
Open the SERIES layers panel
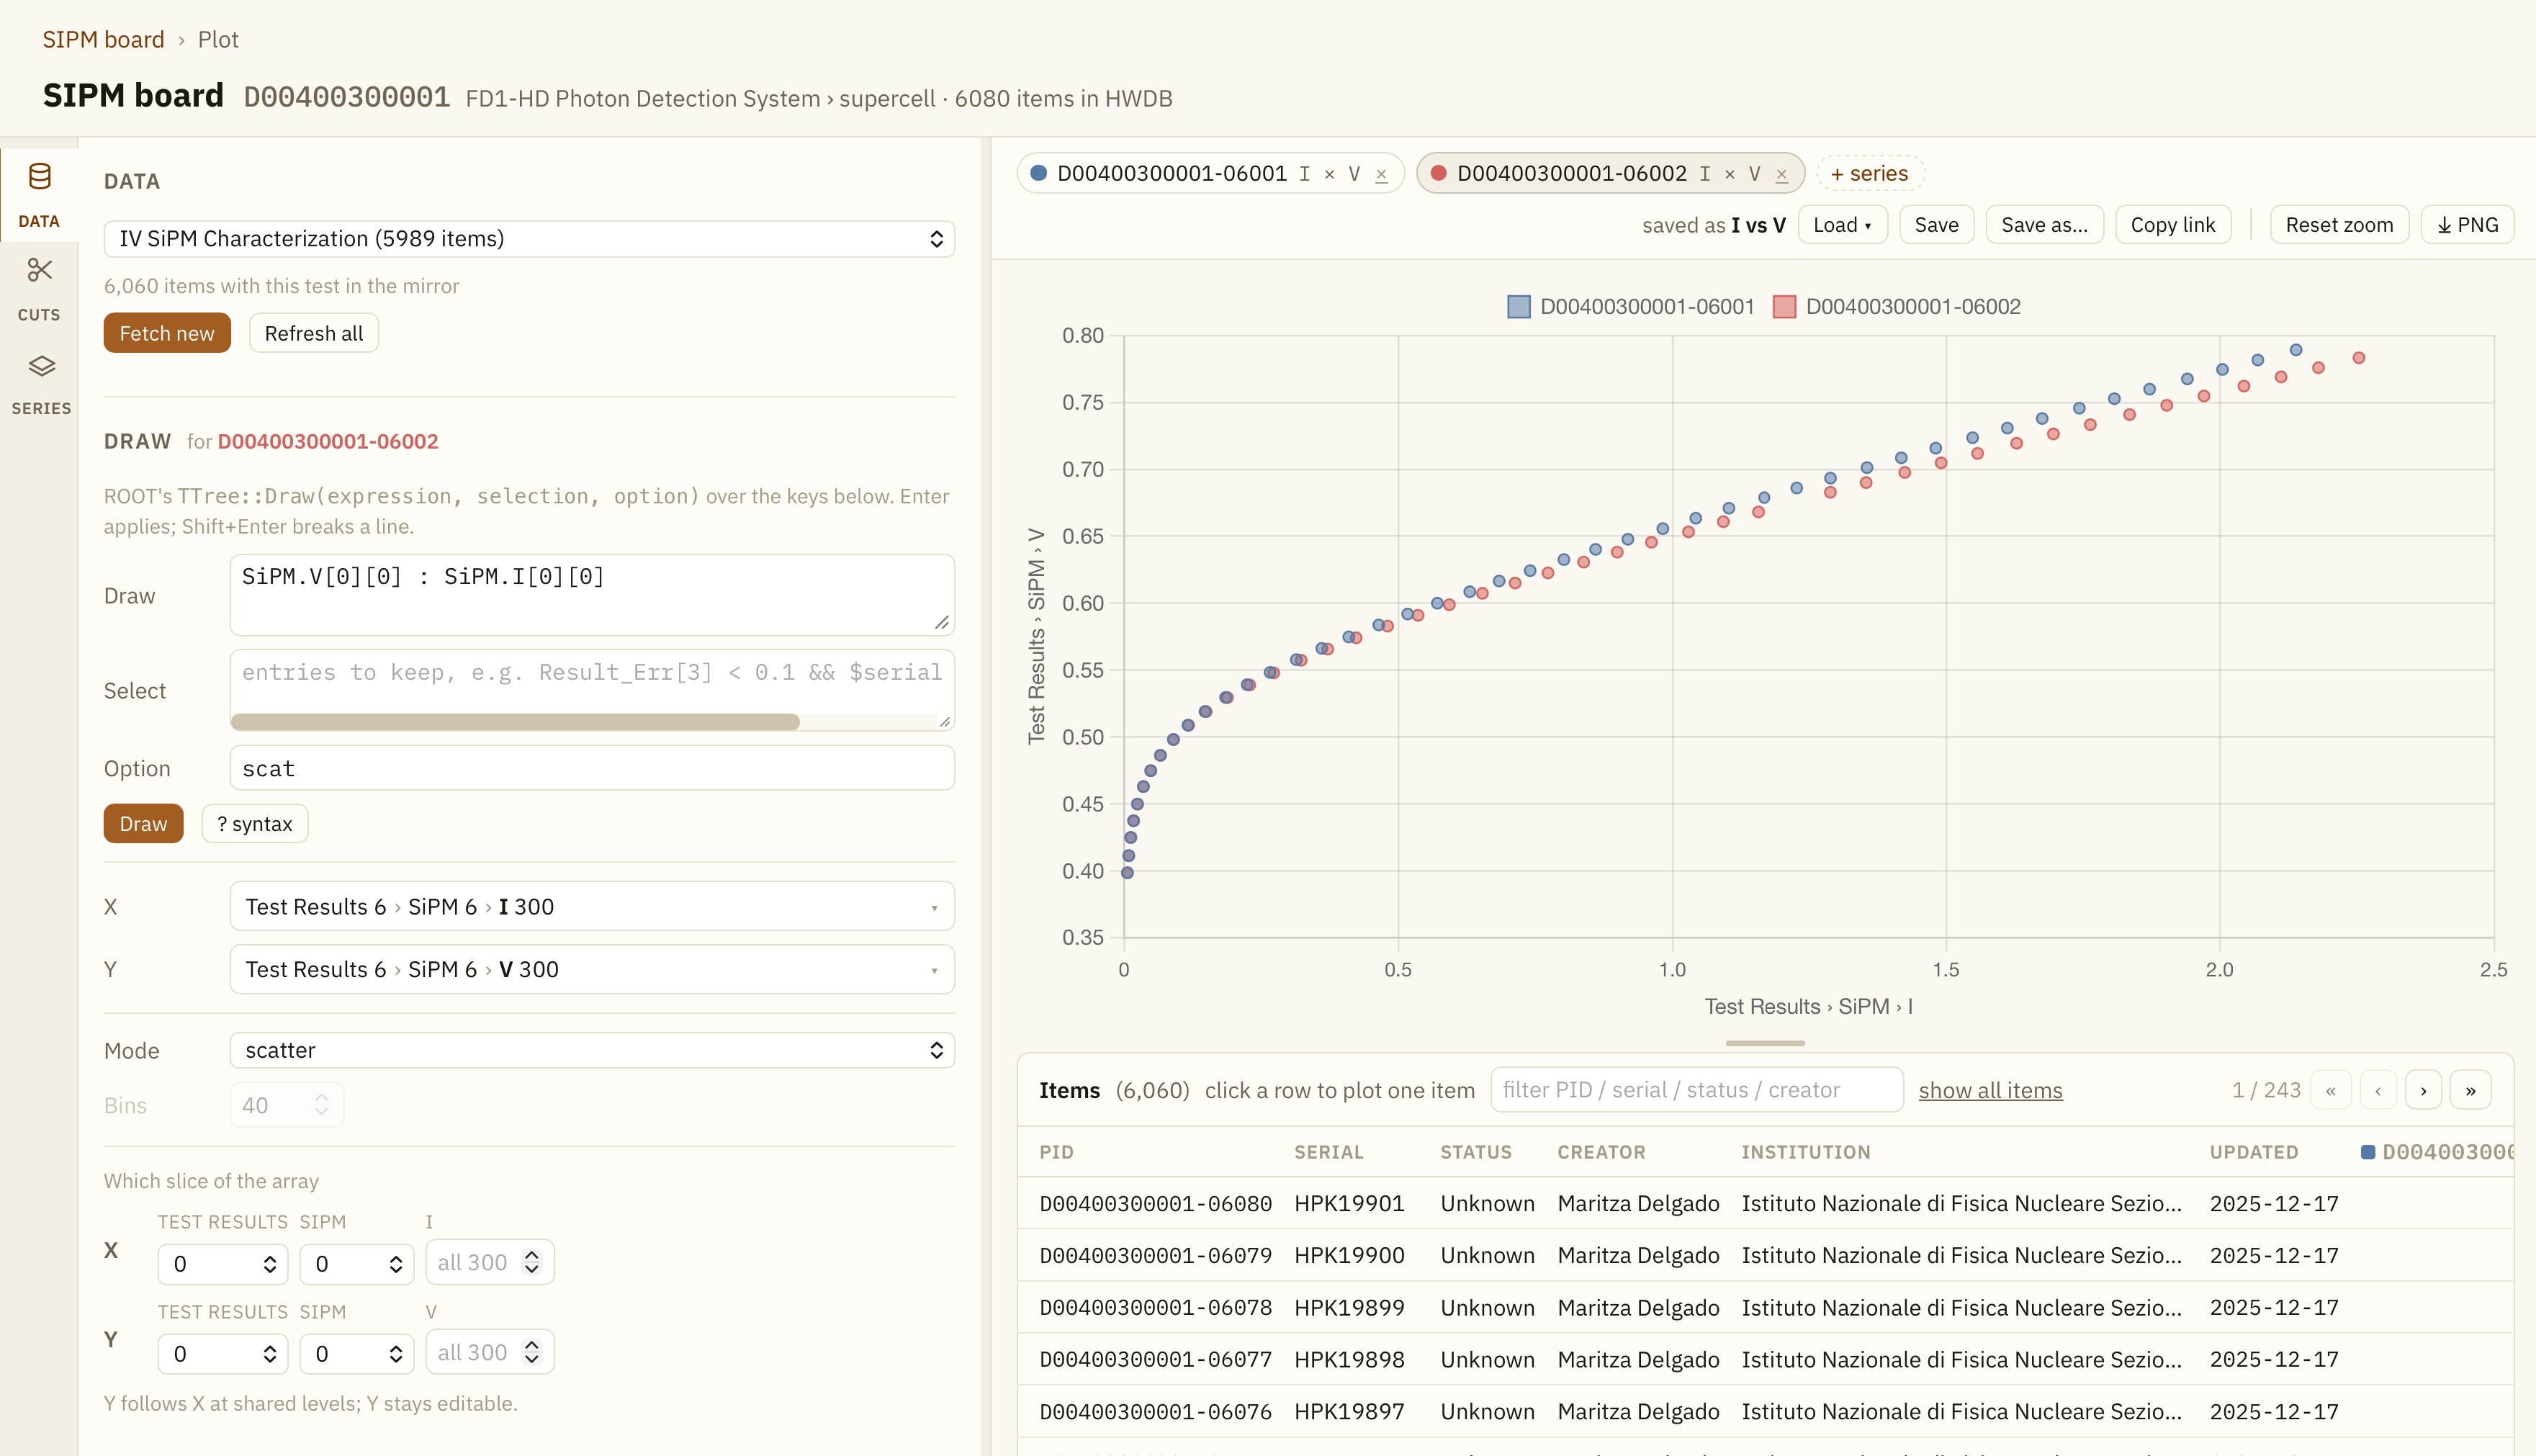(41, 383)
